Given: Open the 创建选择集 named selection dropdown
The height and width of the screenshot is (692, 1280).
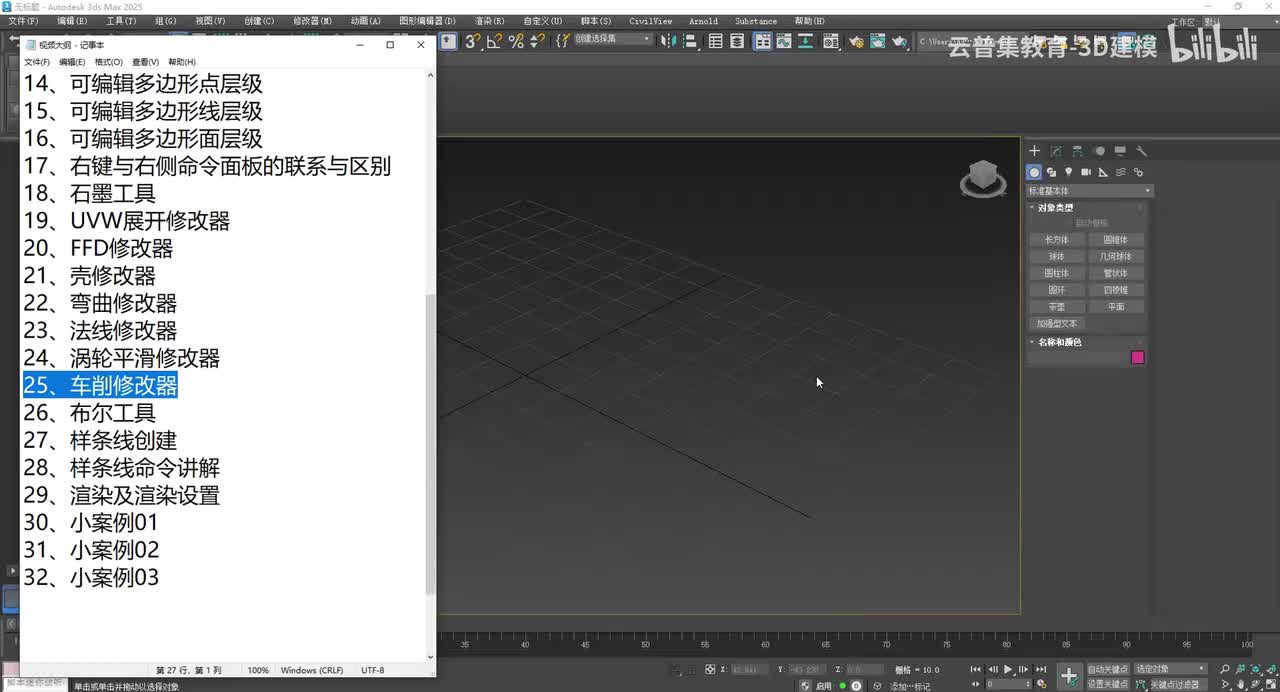Looking at the screenshot, I should click(611, 39).
